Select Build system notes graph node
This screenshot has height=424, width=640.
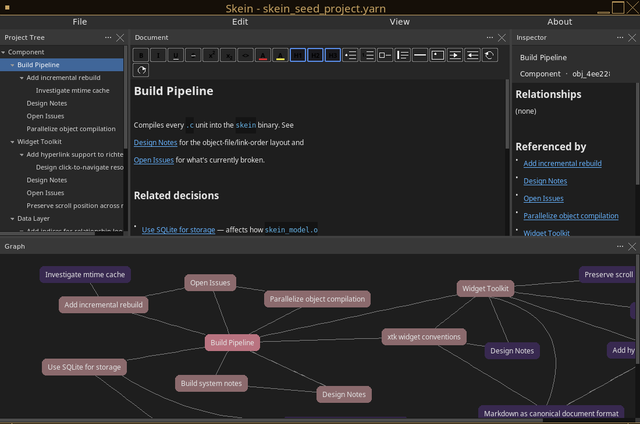tap(211, 383)
